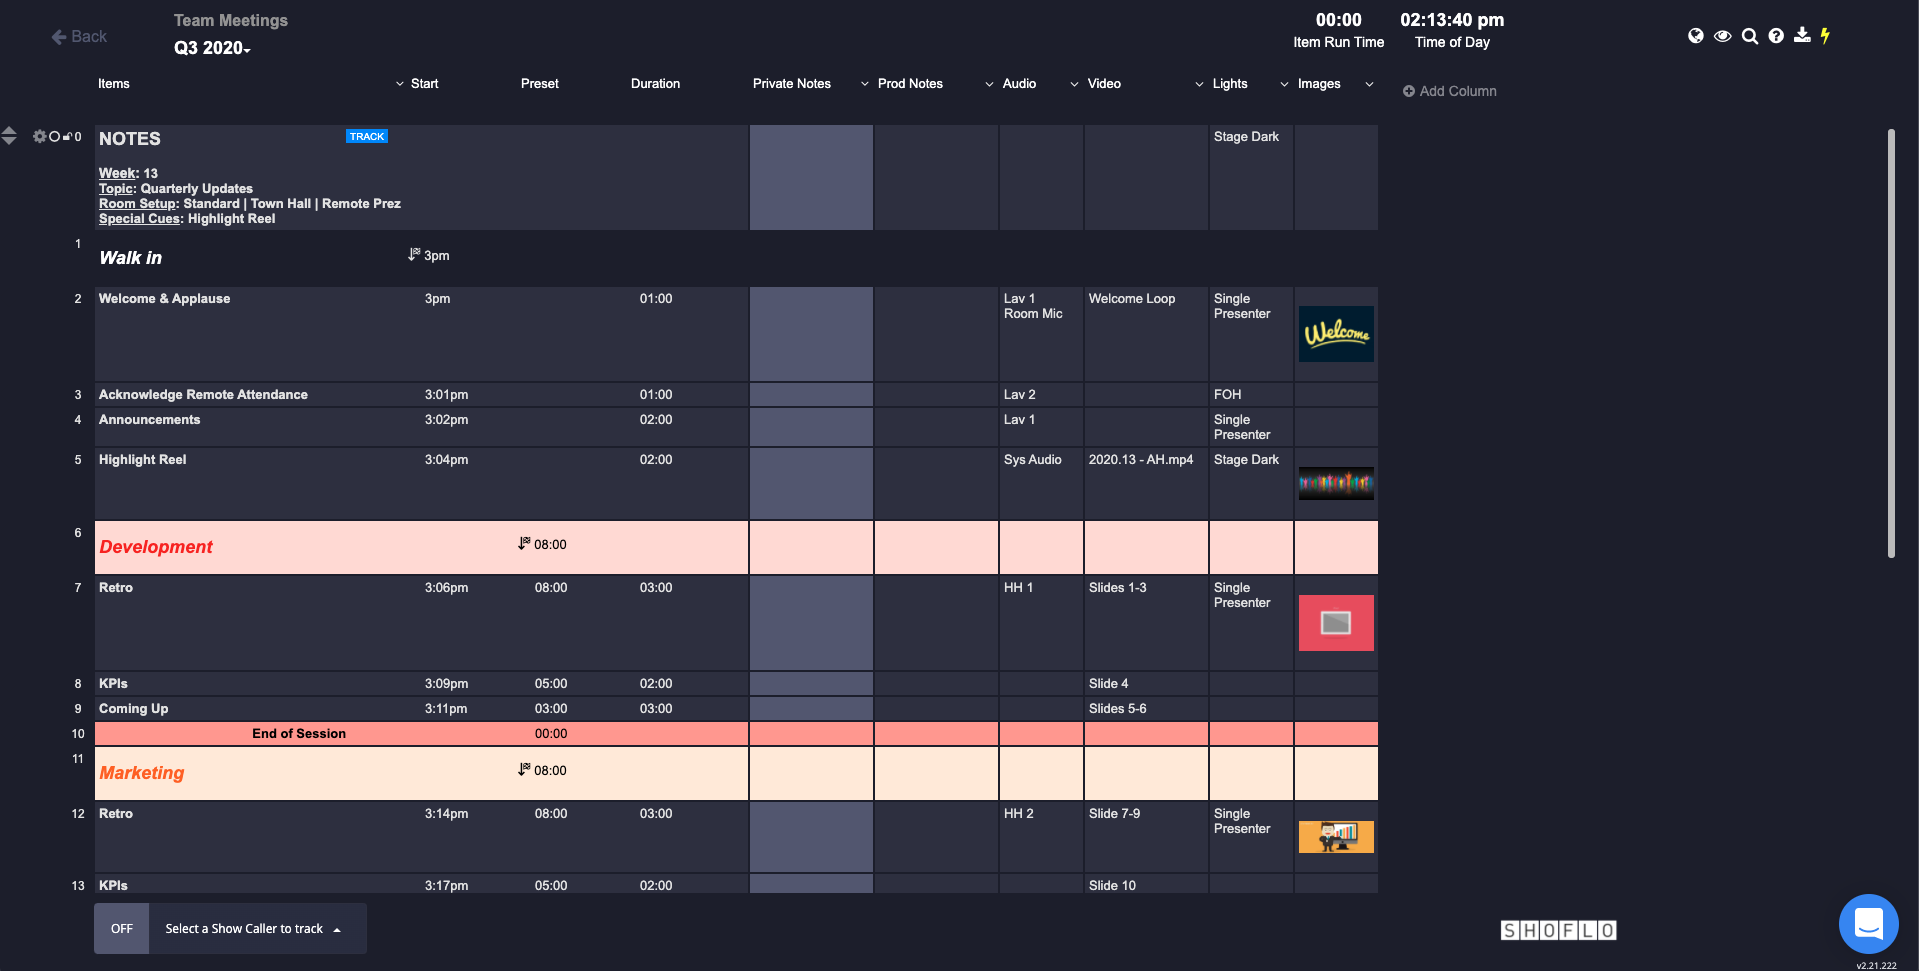
Task: Open the gear settings for NOTES row
Action: click(x=39, y=137)
